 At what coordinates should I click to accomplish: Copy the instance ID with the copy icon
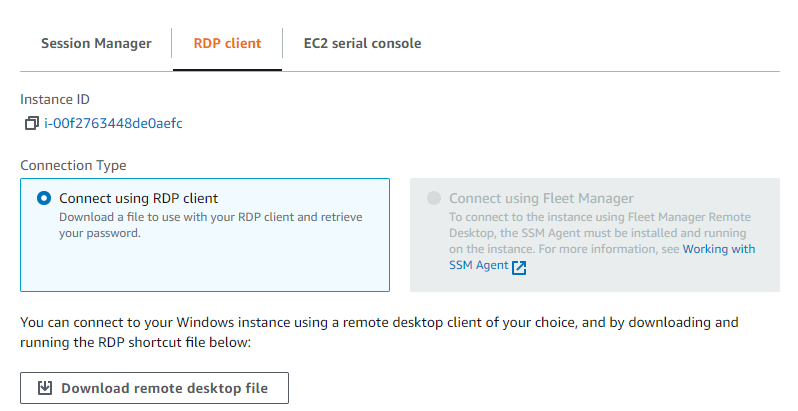[x=31, y=124]
